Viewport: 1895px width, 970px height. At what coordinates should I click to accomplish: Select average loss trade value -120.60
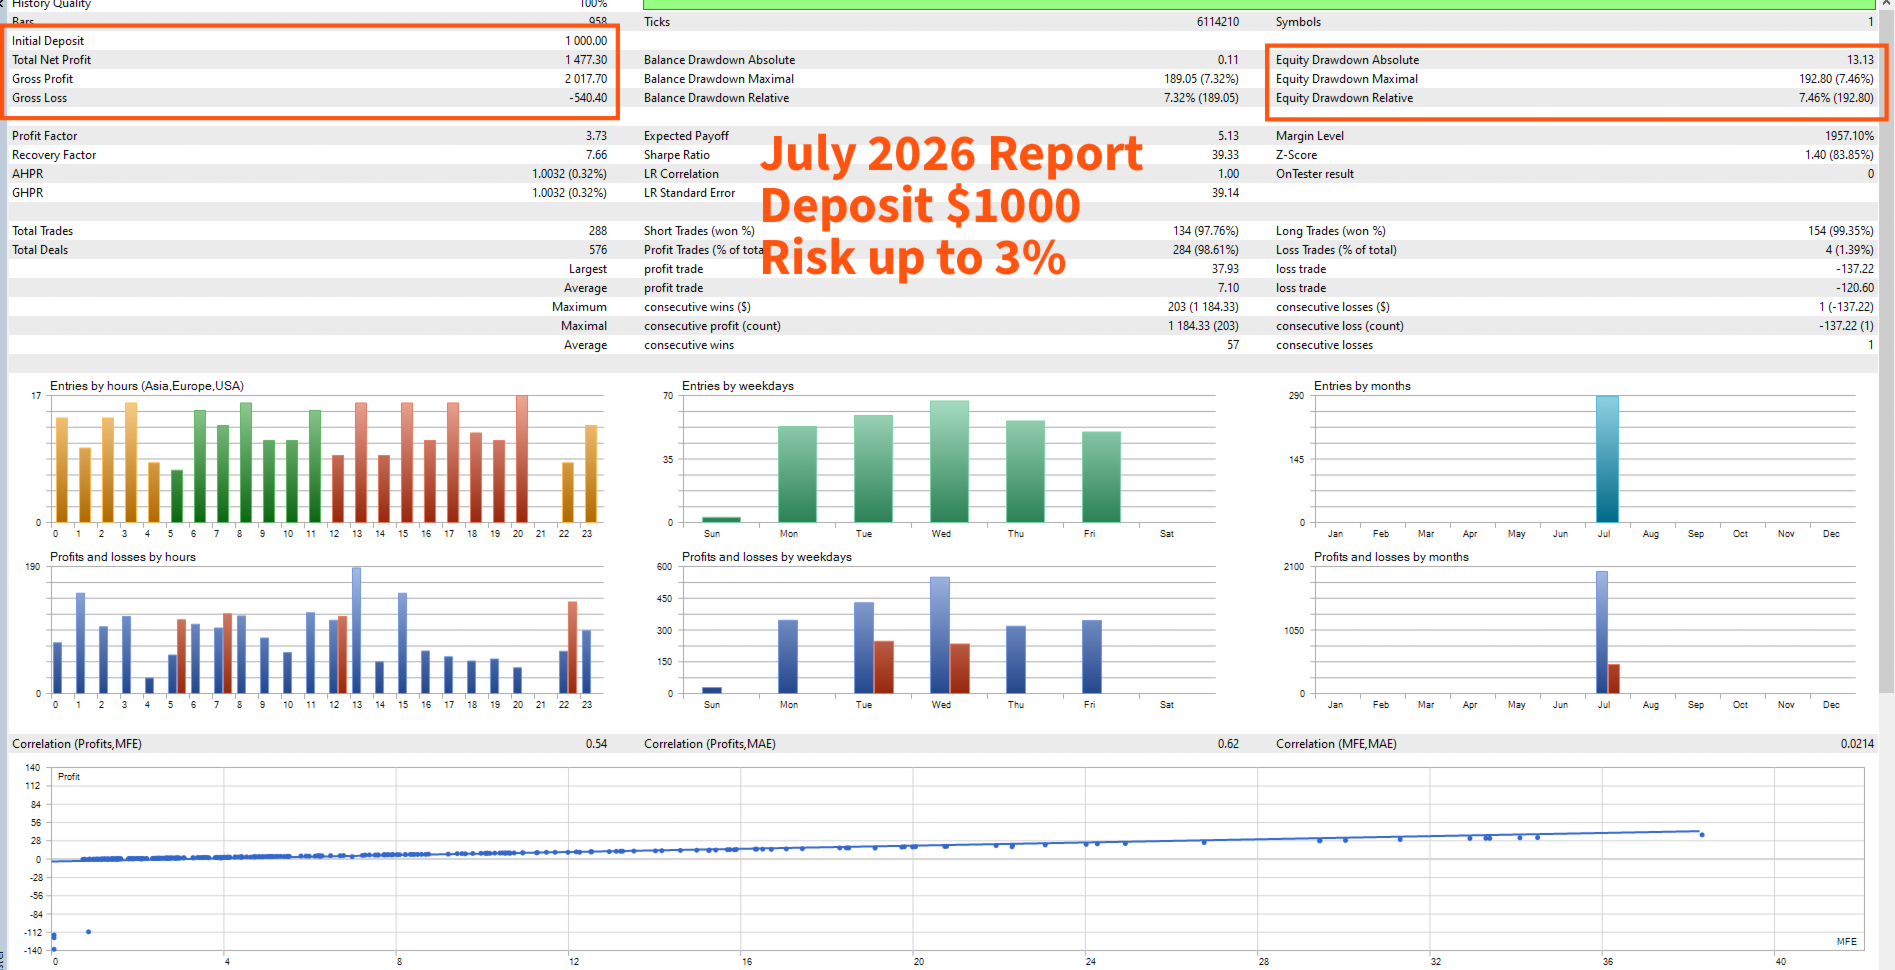tap(1855, 288)
